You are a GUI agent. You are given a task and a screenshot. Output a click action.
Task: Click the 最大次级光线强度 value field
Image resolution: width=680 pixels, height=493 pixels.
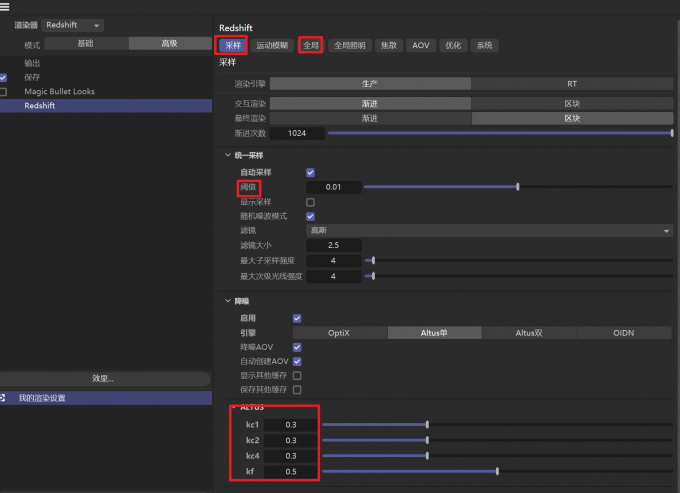pos(333,276)
